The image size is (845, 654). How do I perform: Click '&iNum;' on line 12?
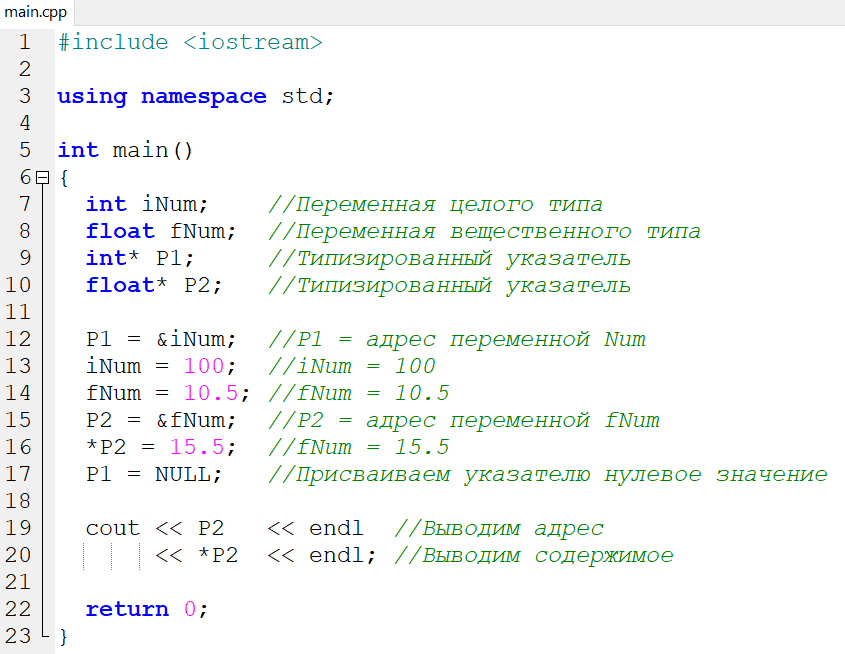pyautogui.click(x=196, y=339)
